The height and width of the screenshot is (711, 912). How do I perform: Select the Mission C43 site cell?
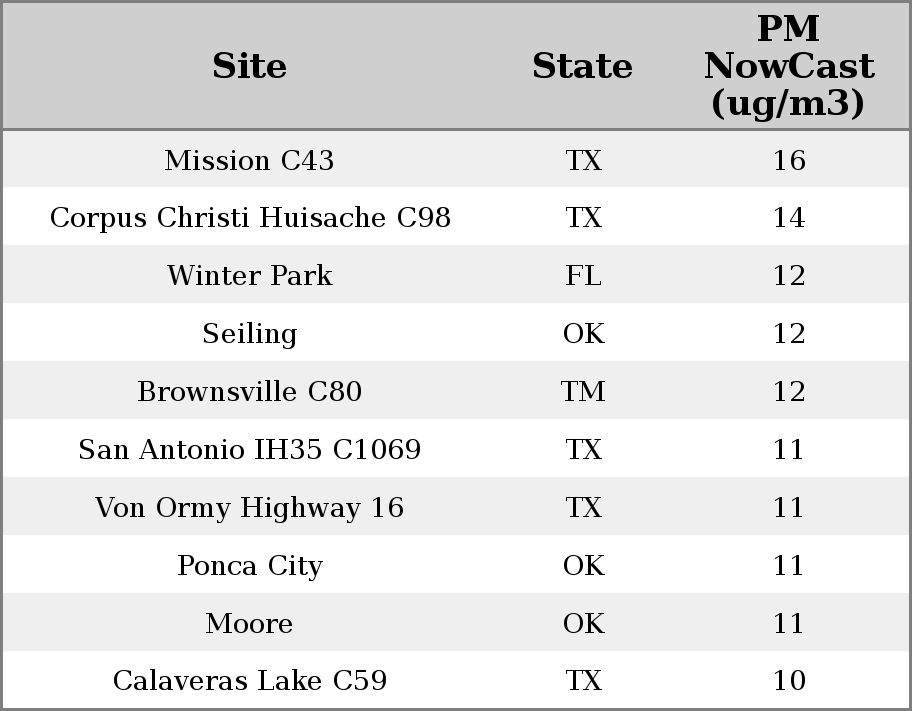point(249,160)
